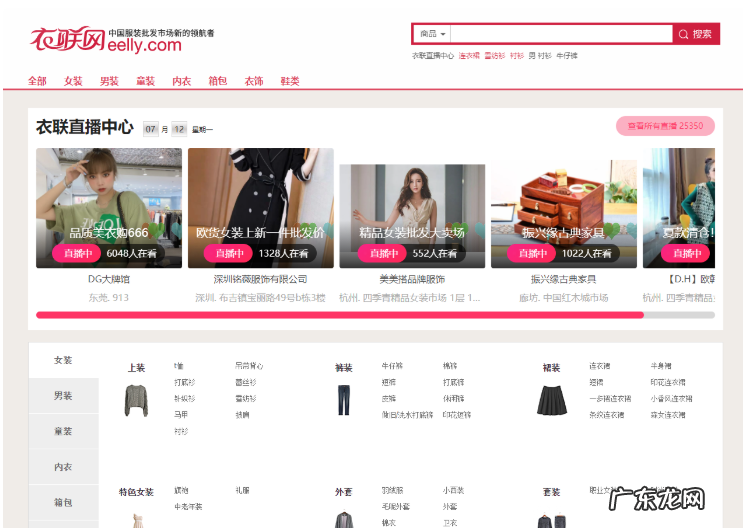743x528 pixels.
Task: Open the 半身裙 subcategory link
Action: 661,366
